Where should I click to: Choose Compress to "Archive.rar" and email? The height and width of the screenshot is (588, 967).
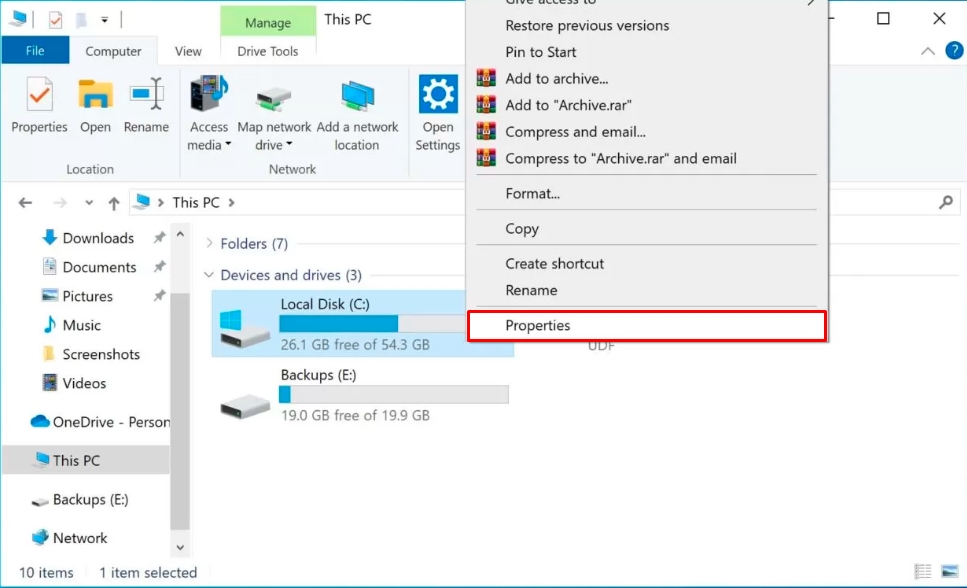pyautogui.click(x=647, y=158)
